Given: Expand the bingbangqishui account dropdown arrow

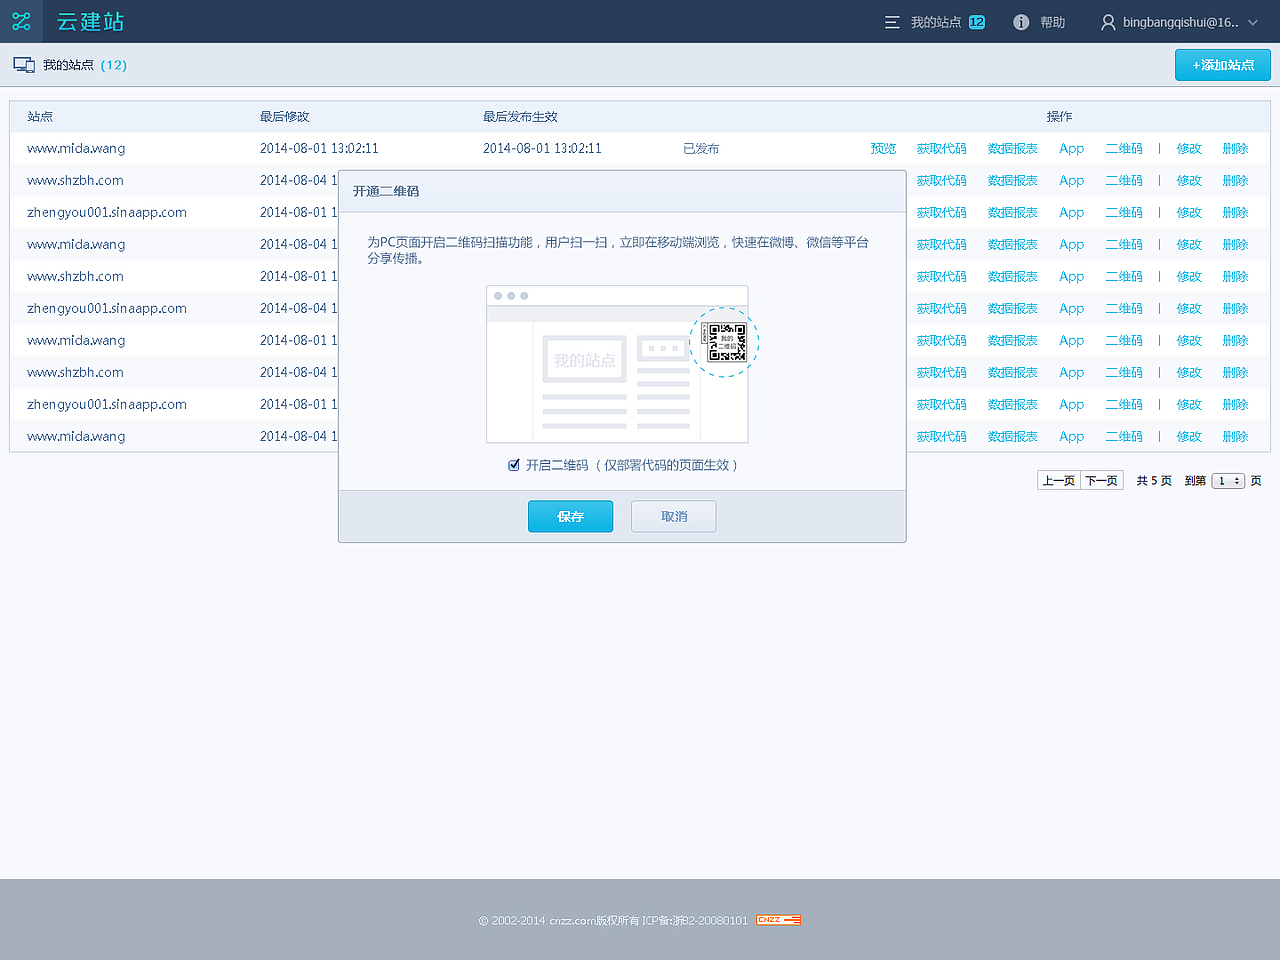Looking at the screenshot, I should pos(1253,22).
